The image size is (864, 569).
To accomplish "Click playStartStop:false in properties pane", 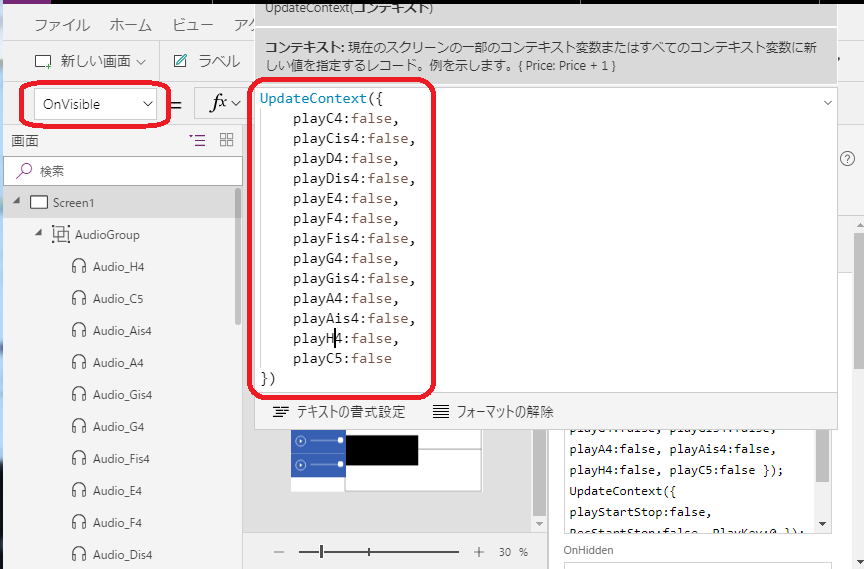I will [640, 512].
